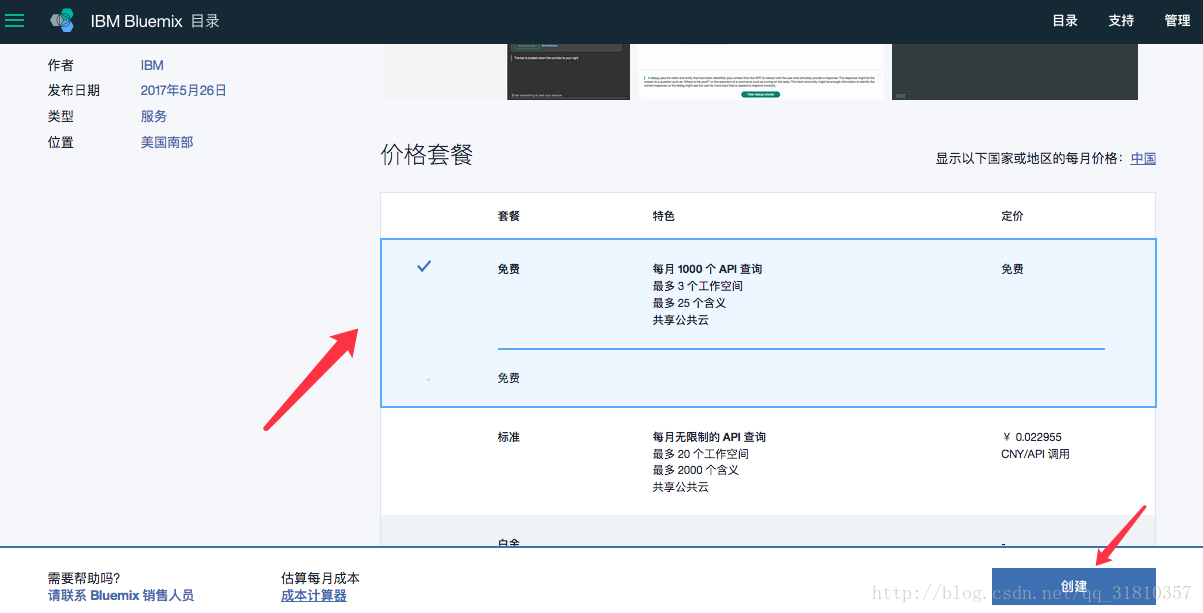Open the 支持 menu in header

click(1121, 21)
